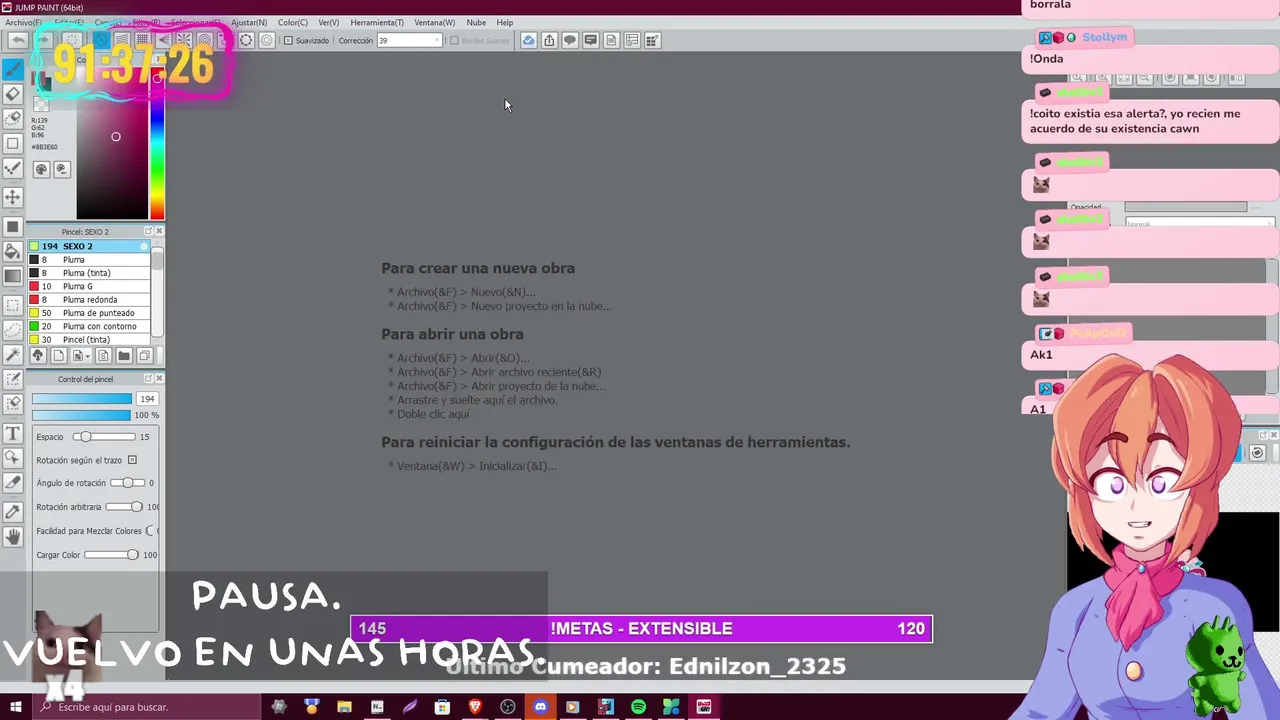Toggle Rotación según el trazo checkbox

point(132,460)
